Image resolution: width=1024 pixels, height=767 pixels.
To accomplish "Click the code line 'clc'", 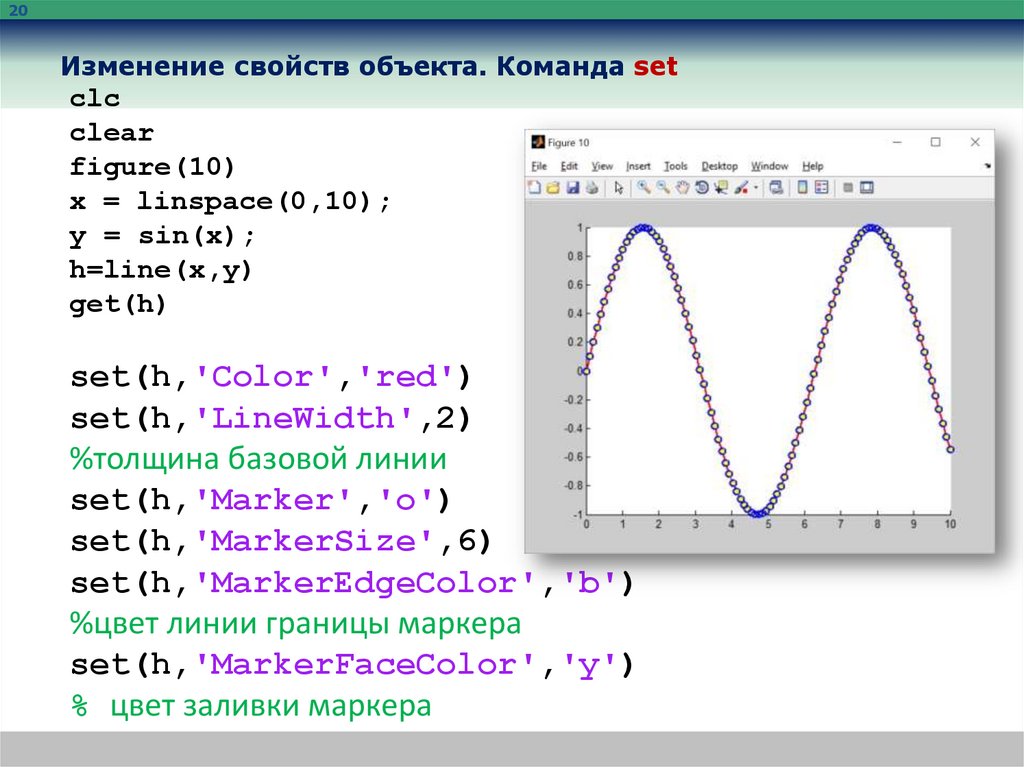I will pyautogui.click(x=95, y=99).
